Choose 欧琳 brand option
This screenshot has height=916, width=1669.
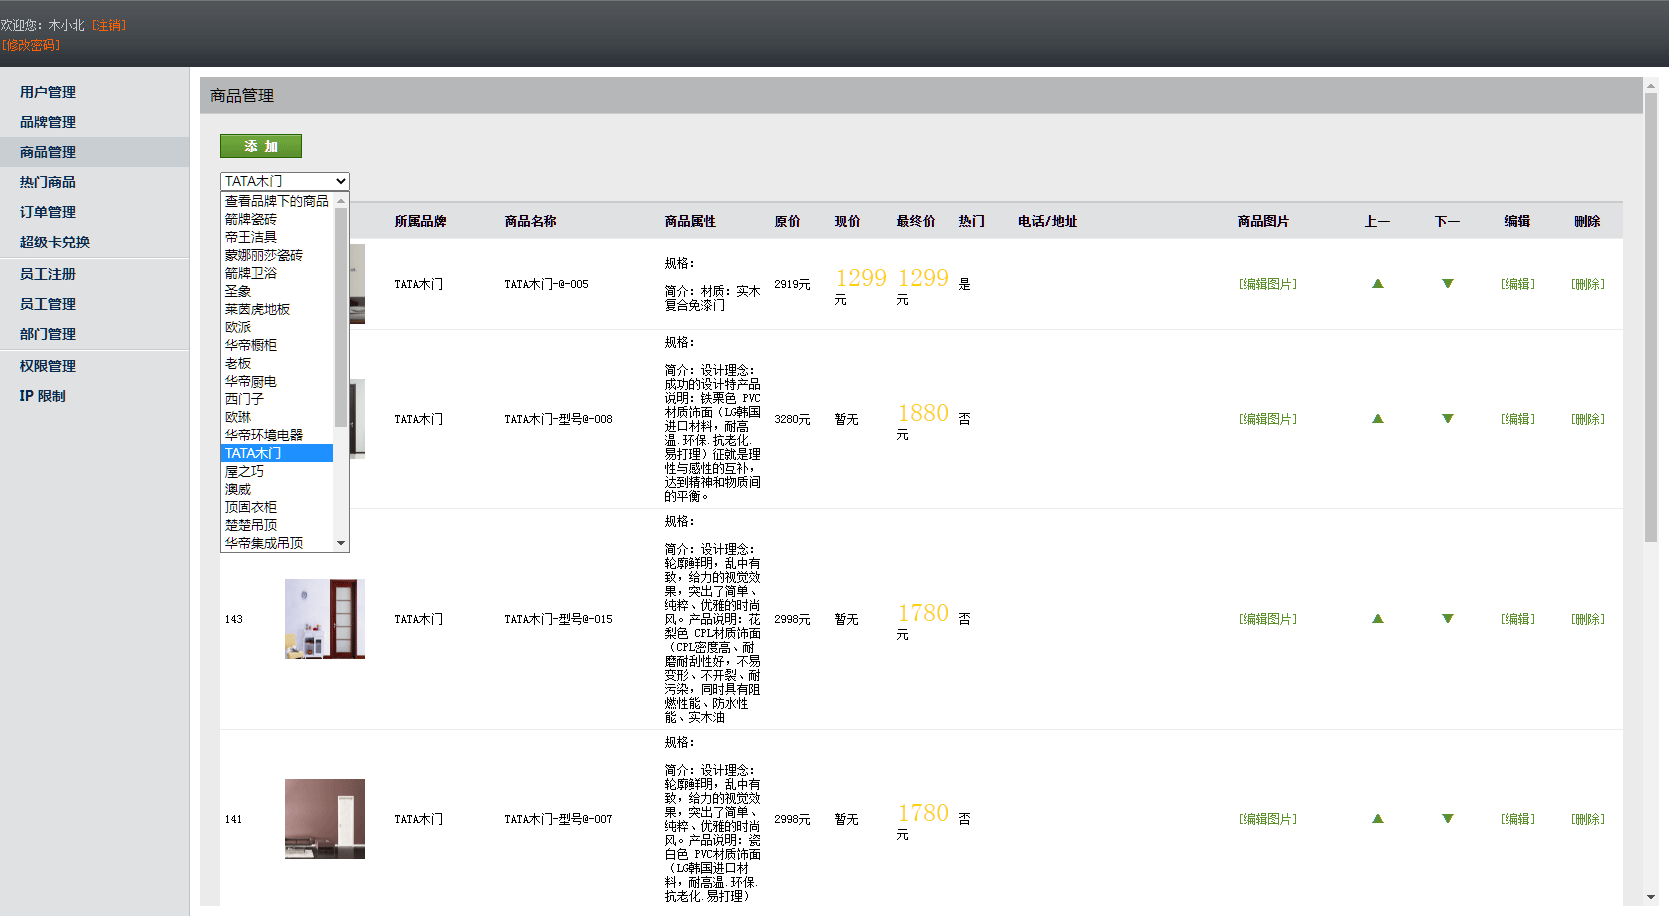pos(277,417)
